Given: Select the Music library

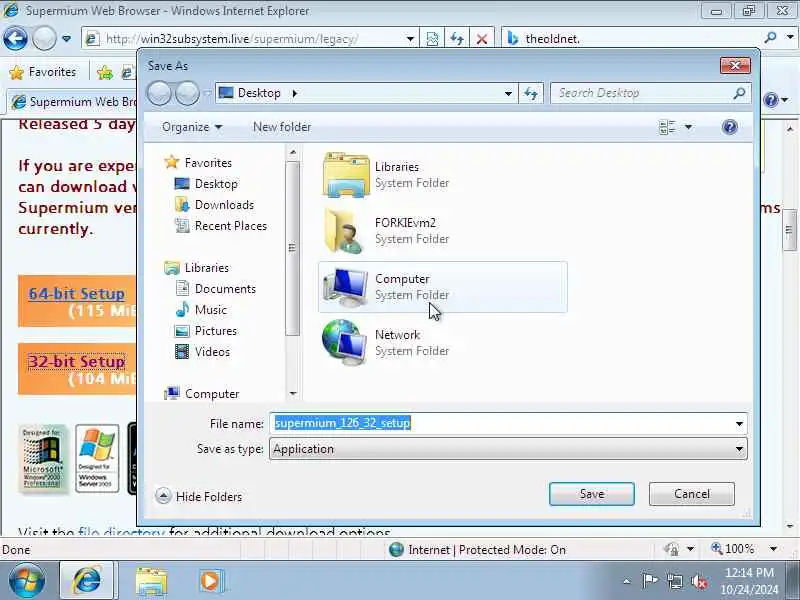Looking at the screenshot, I should [210, 310].
